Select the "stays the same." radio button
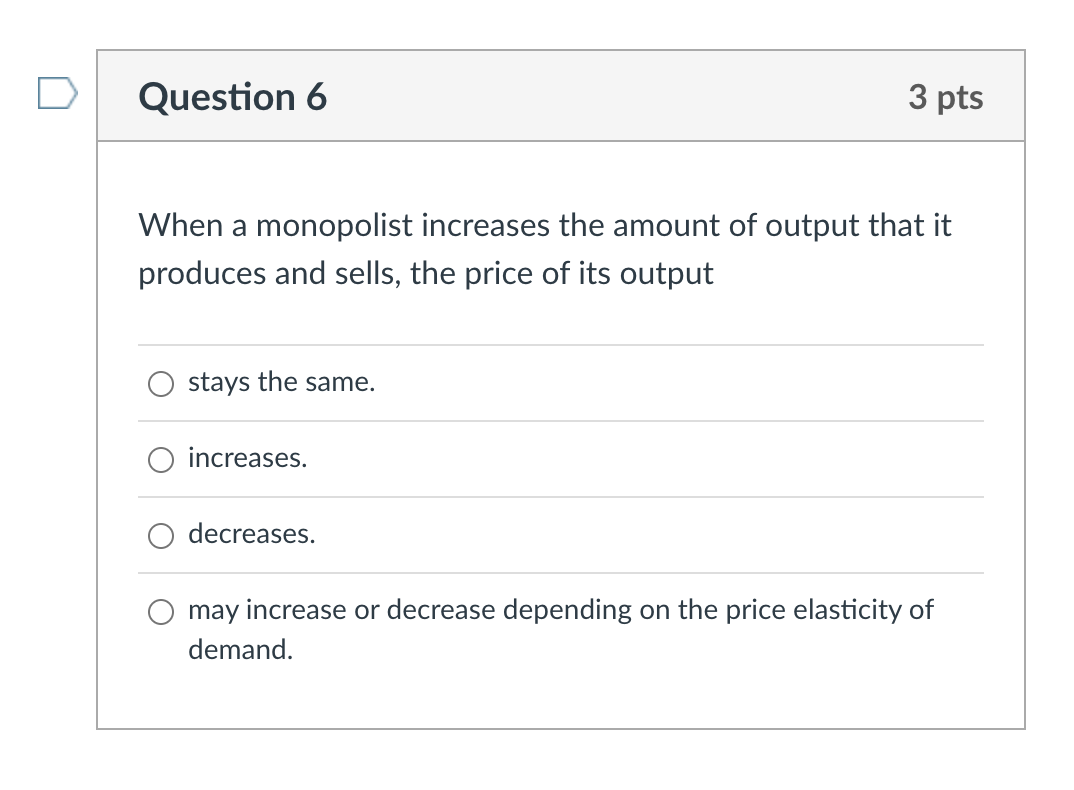Viewport: 1074px width, 790px height. point(160,384)
